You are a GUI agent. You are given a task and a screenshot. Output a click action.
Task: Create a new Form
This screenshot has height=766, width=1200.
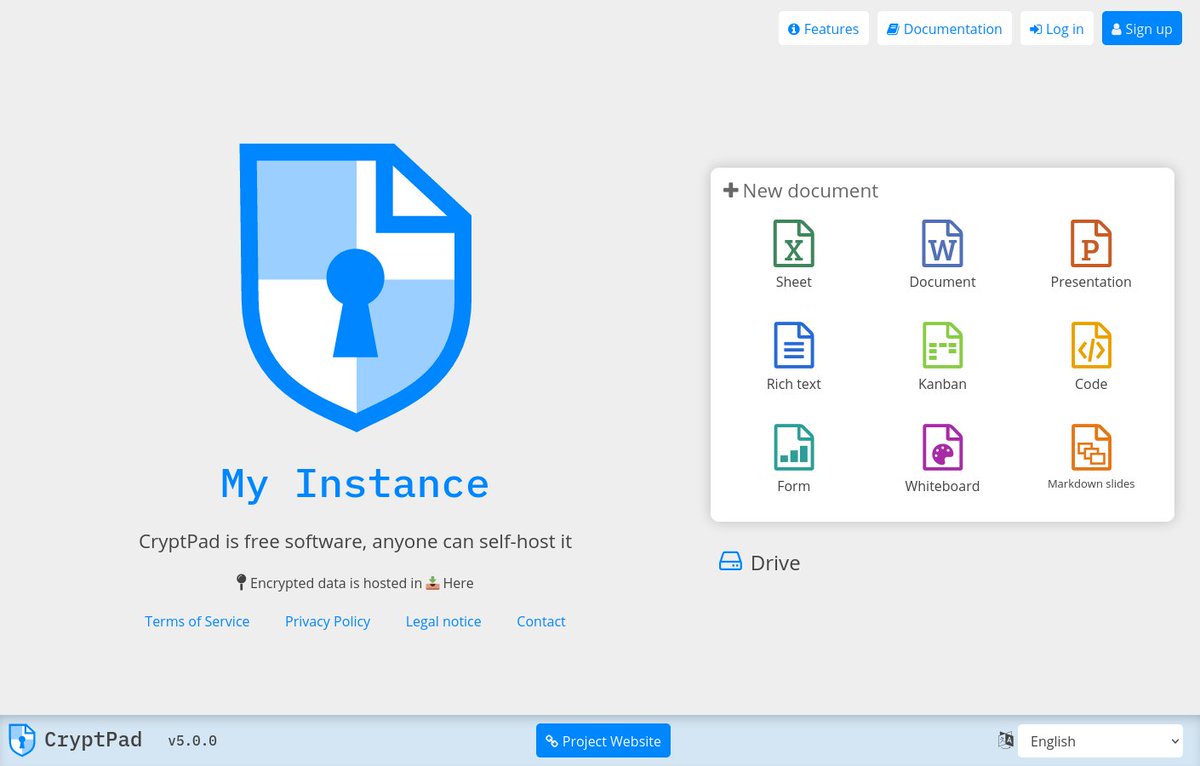click(793, 459)
